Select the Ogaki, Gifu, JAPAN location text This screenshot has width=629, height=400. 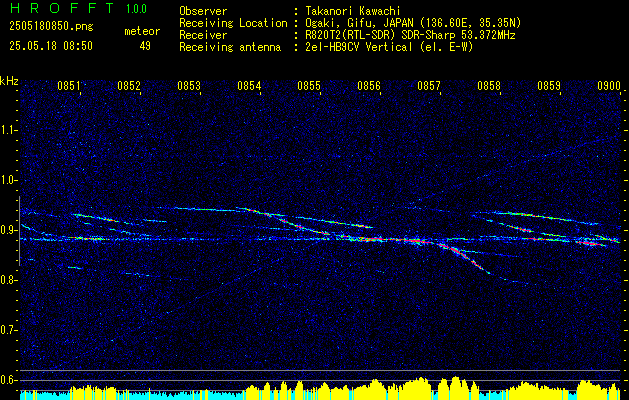click(x=413, y=23)
